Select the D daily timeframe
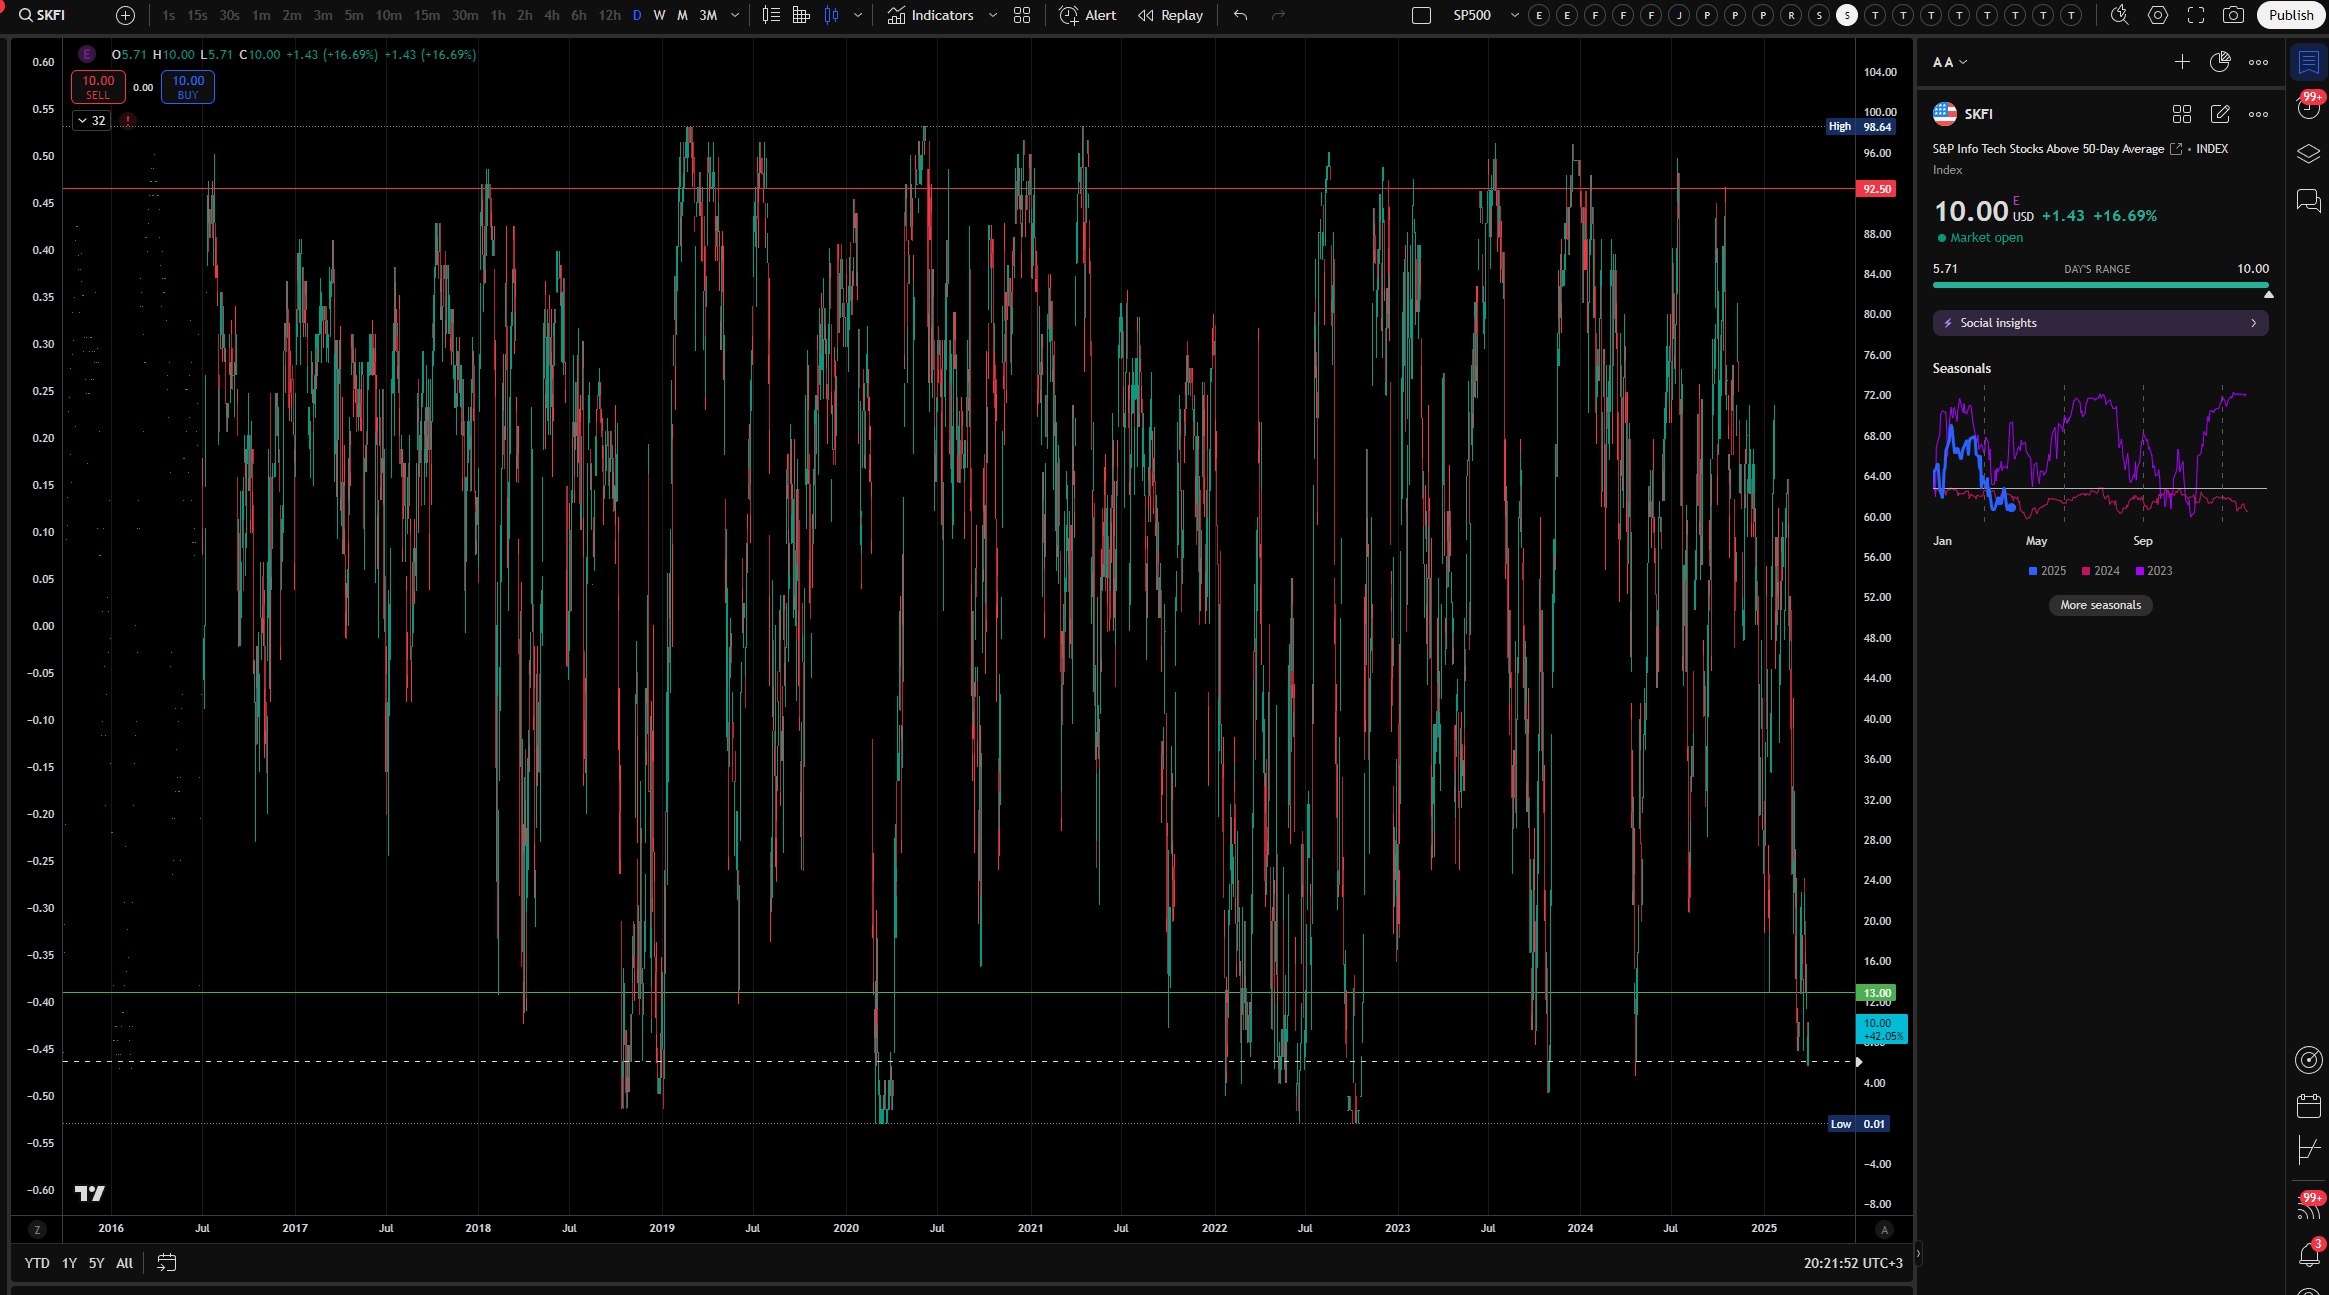 pyautogui.click(x=637, y=15)
